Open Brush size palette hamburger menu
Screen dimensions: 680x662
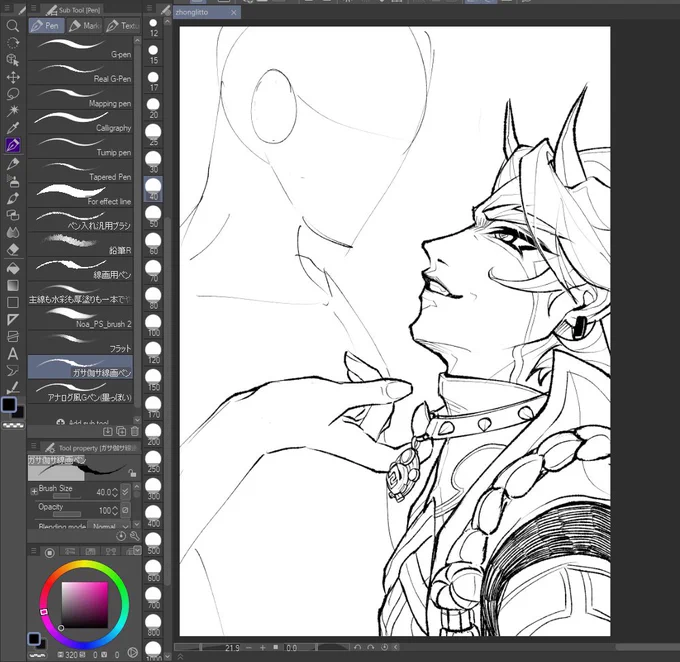[x=149, y=8]
